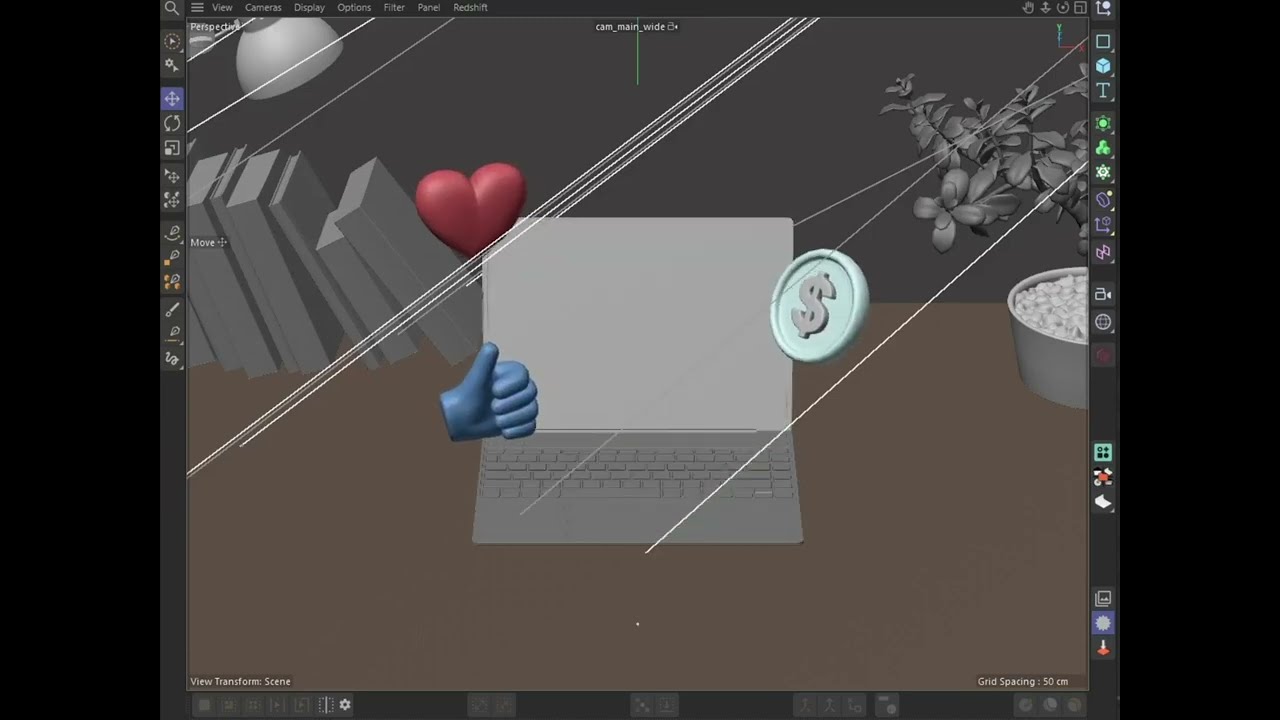Select the Place tool icon
Image resolution: width=1280 pixels, height=720 pixels.
172,177
